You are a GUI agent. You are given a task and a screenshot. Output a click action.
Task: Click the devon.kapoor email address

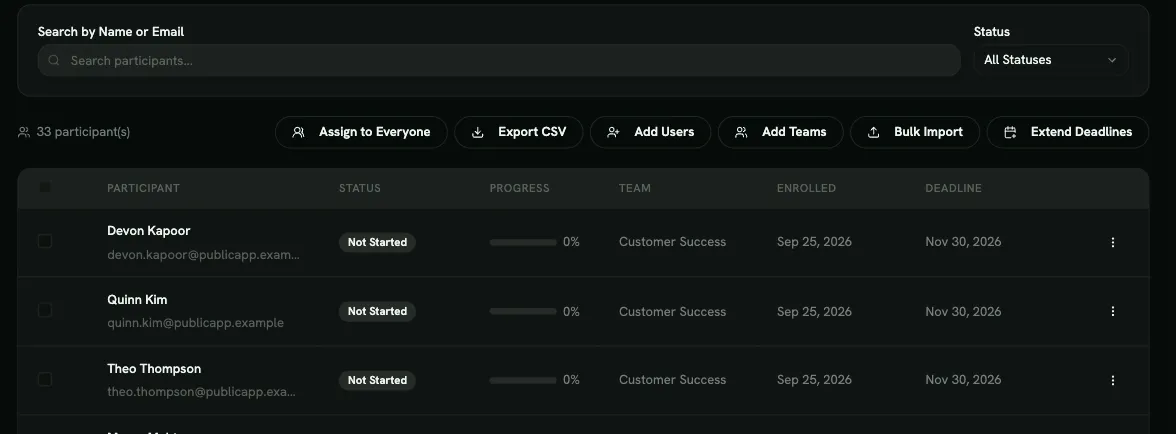pos(203,254)
